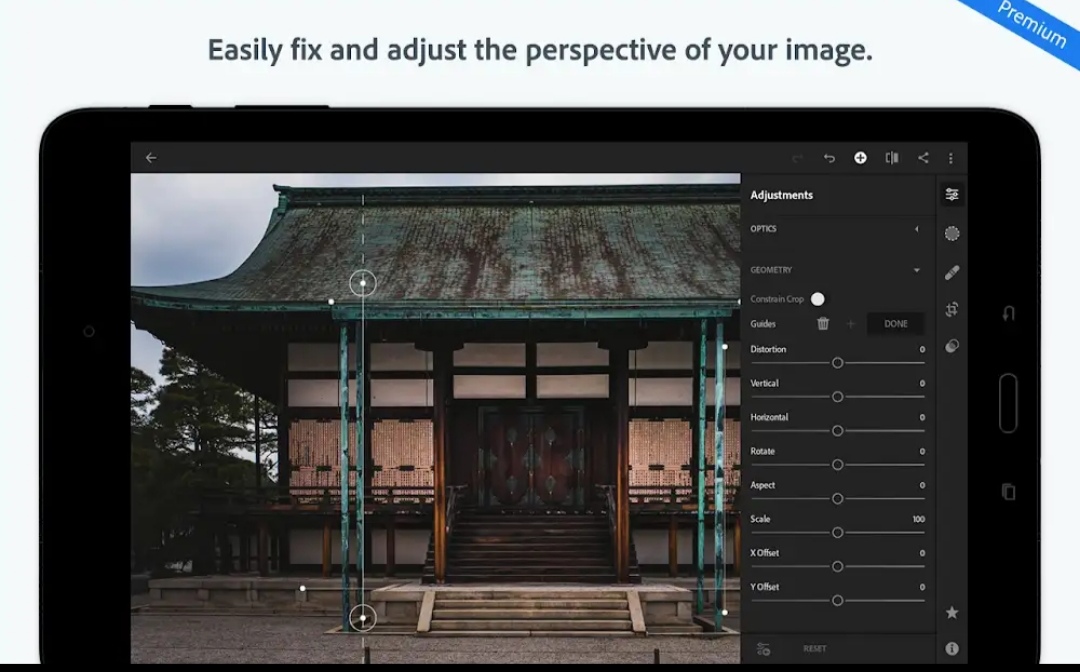
Task: Open the star rating panel
Action: tap(952, 612)
